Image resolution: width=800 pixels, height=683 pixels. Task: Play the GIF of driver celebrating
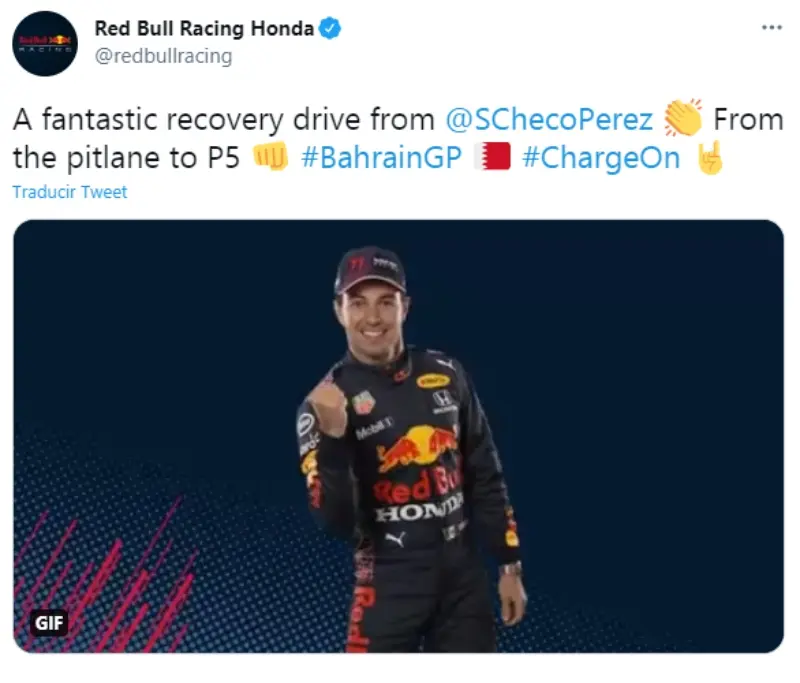tap(398, 436)
